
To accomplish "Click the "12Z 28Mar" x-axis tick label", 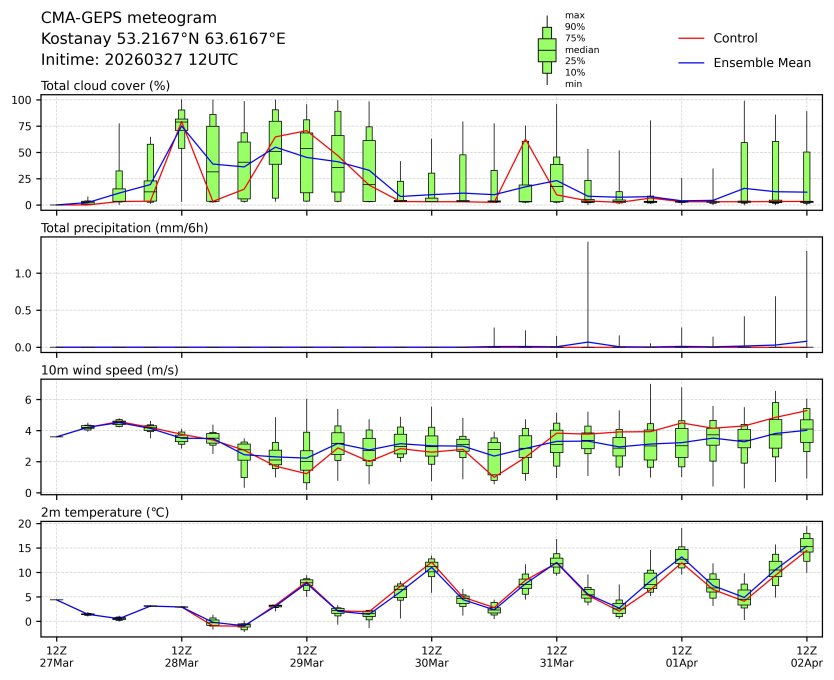I will 181,656.
